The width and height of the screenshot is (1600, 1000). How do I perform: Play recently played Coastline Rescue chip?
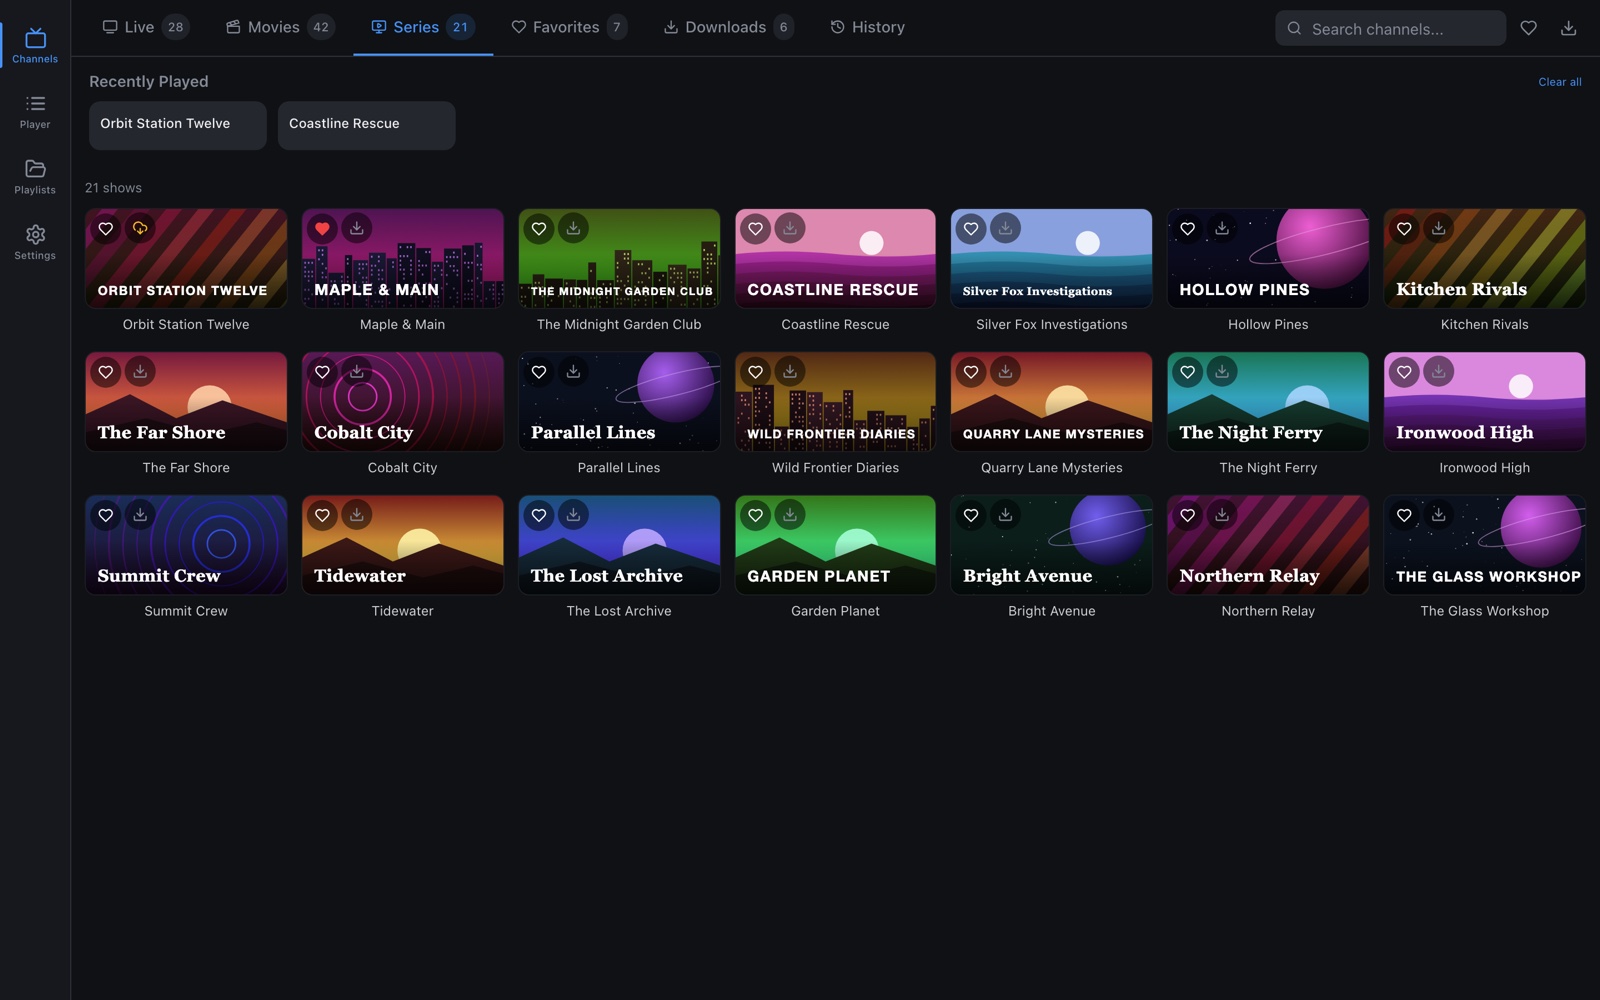pyautogui.click(x=366, y=125)
